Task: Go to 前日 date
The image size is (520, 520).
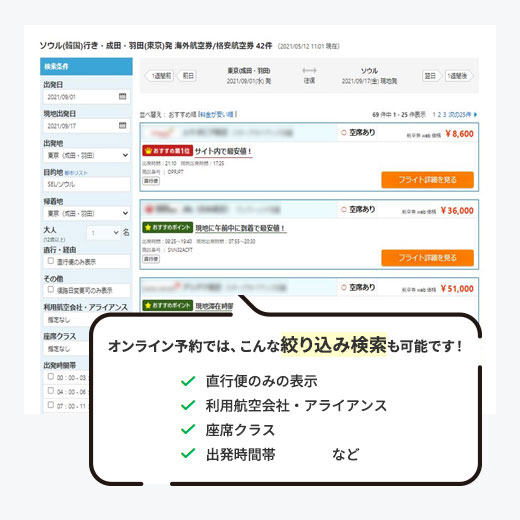Action: coord(187,76)
